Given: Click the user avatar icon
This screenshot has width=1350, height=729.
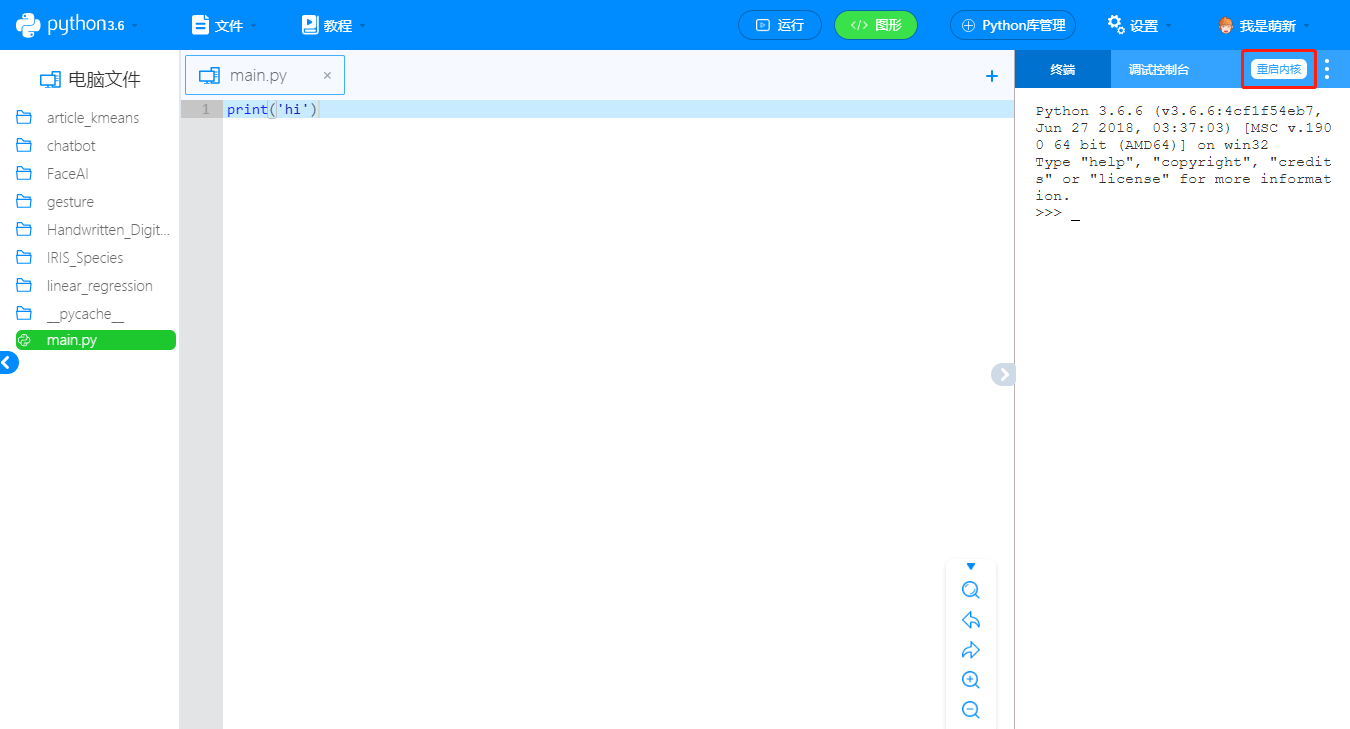Looking at the screenshot, I should pyautogui.click(x=1225, y=25).
